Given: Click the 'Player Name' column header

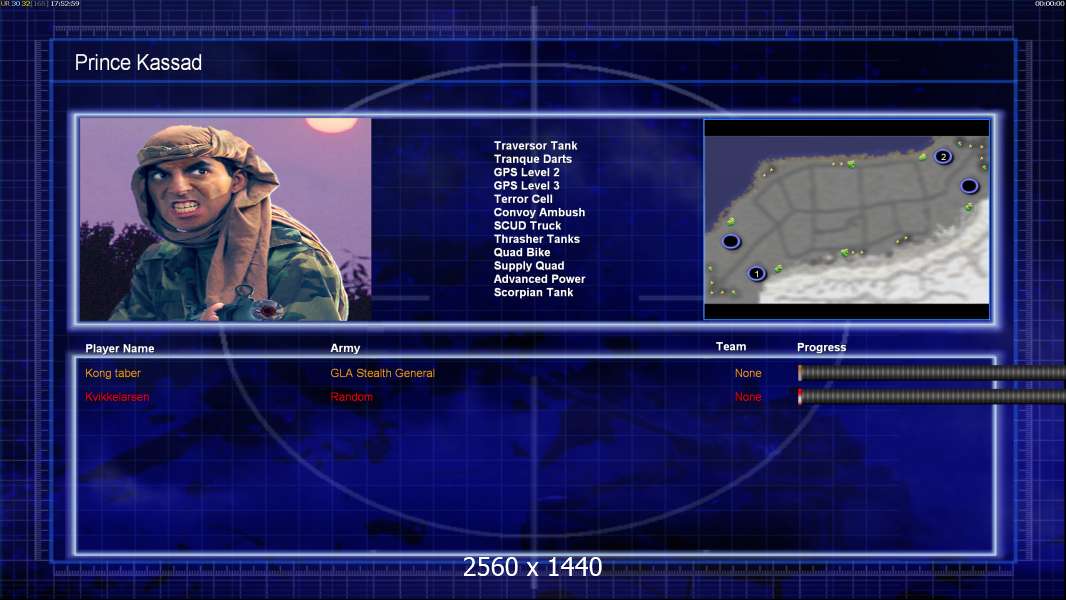Looking at the screenshot, I should click(x=120, y=349).
